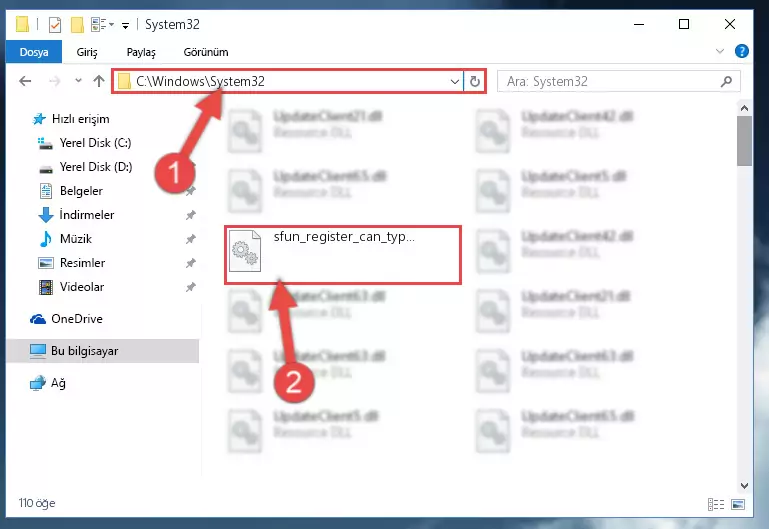This screenshot has width=769, height=529.
Task: Open Müzik folder in sidebar
Action: [76, 239]
